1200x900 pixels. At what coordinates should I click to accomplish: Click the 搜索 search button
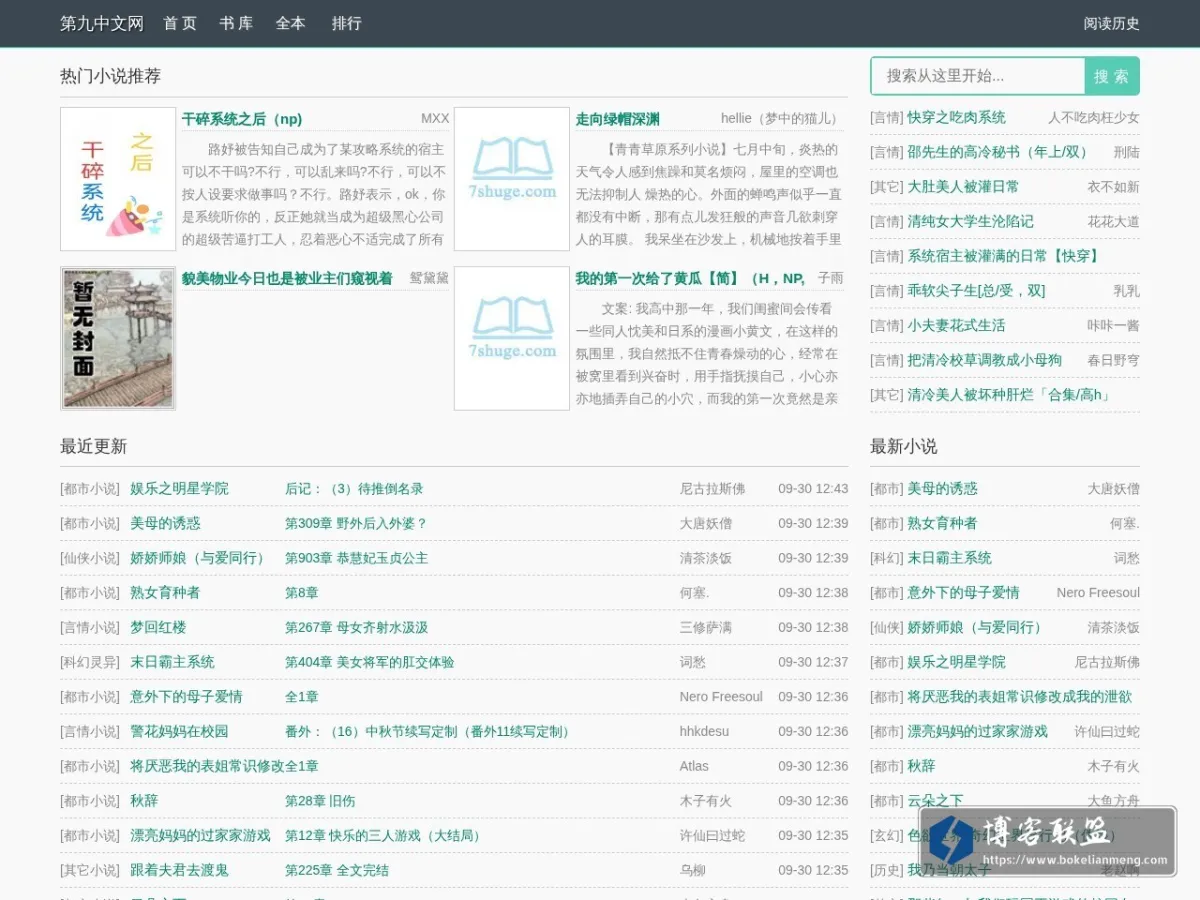(x=1112, y=76)
